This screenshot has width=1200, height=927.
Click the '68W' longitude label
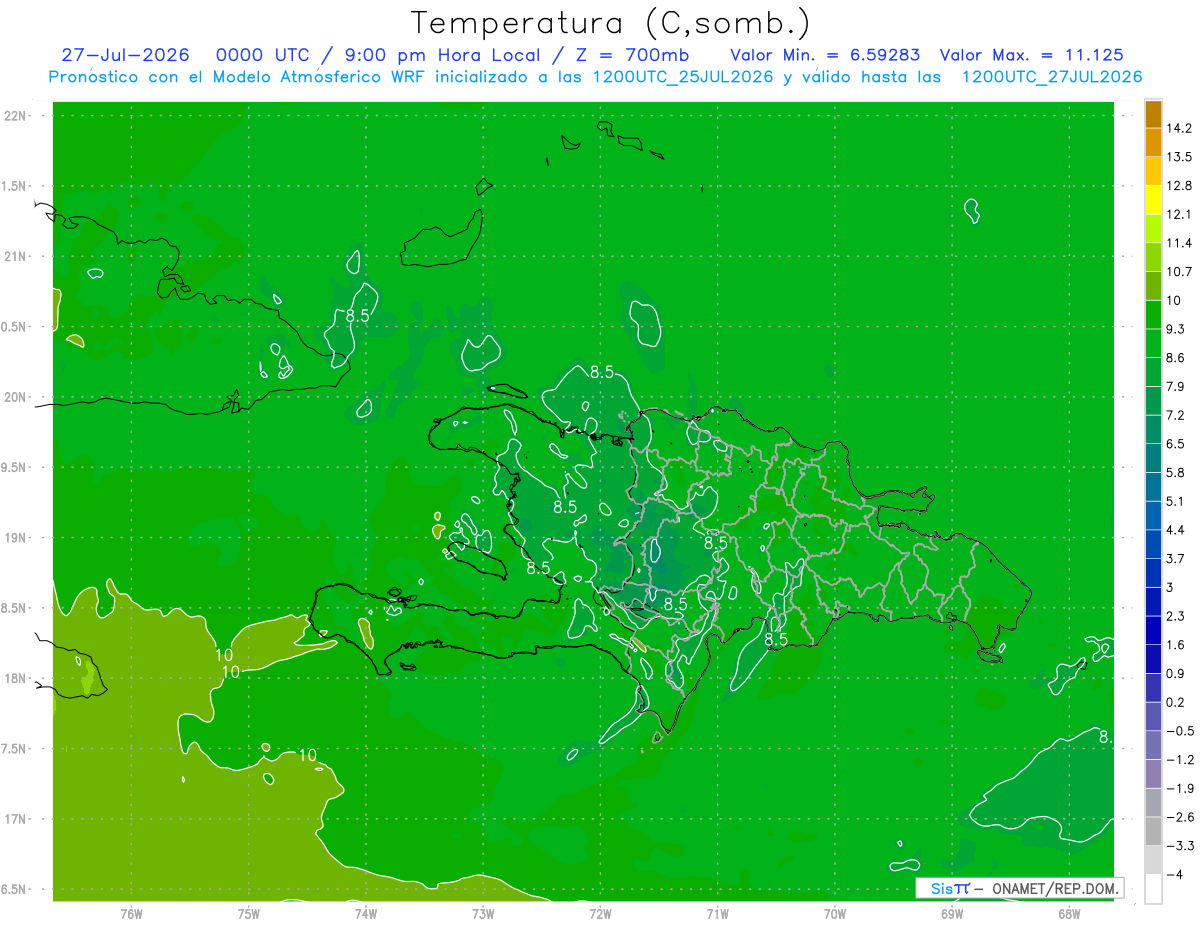(x=1069, y=914)
